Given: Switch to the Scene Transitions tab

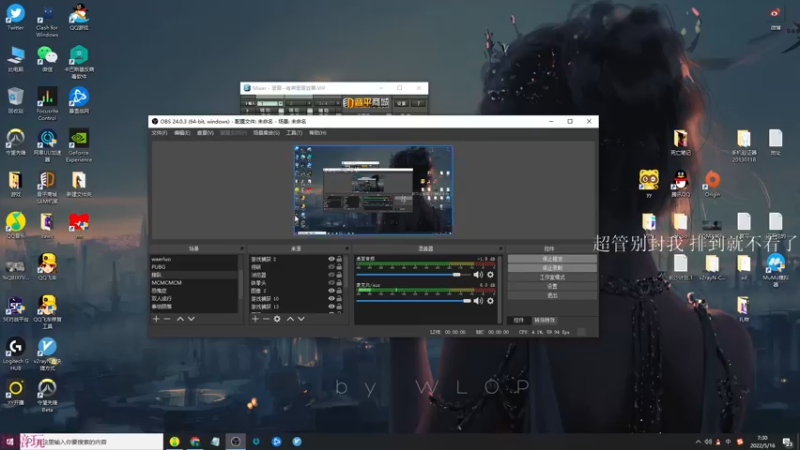Looking at the screenshot, I should (544, 320).
